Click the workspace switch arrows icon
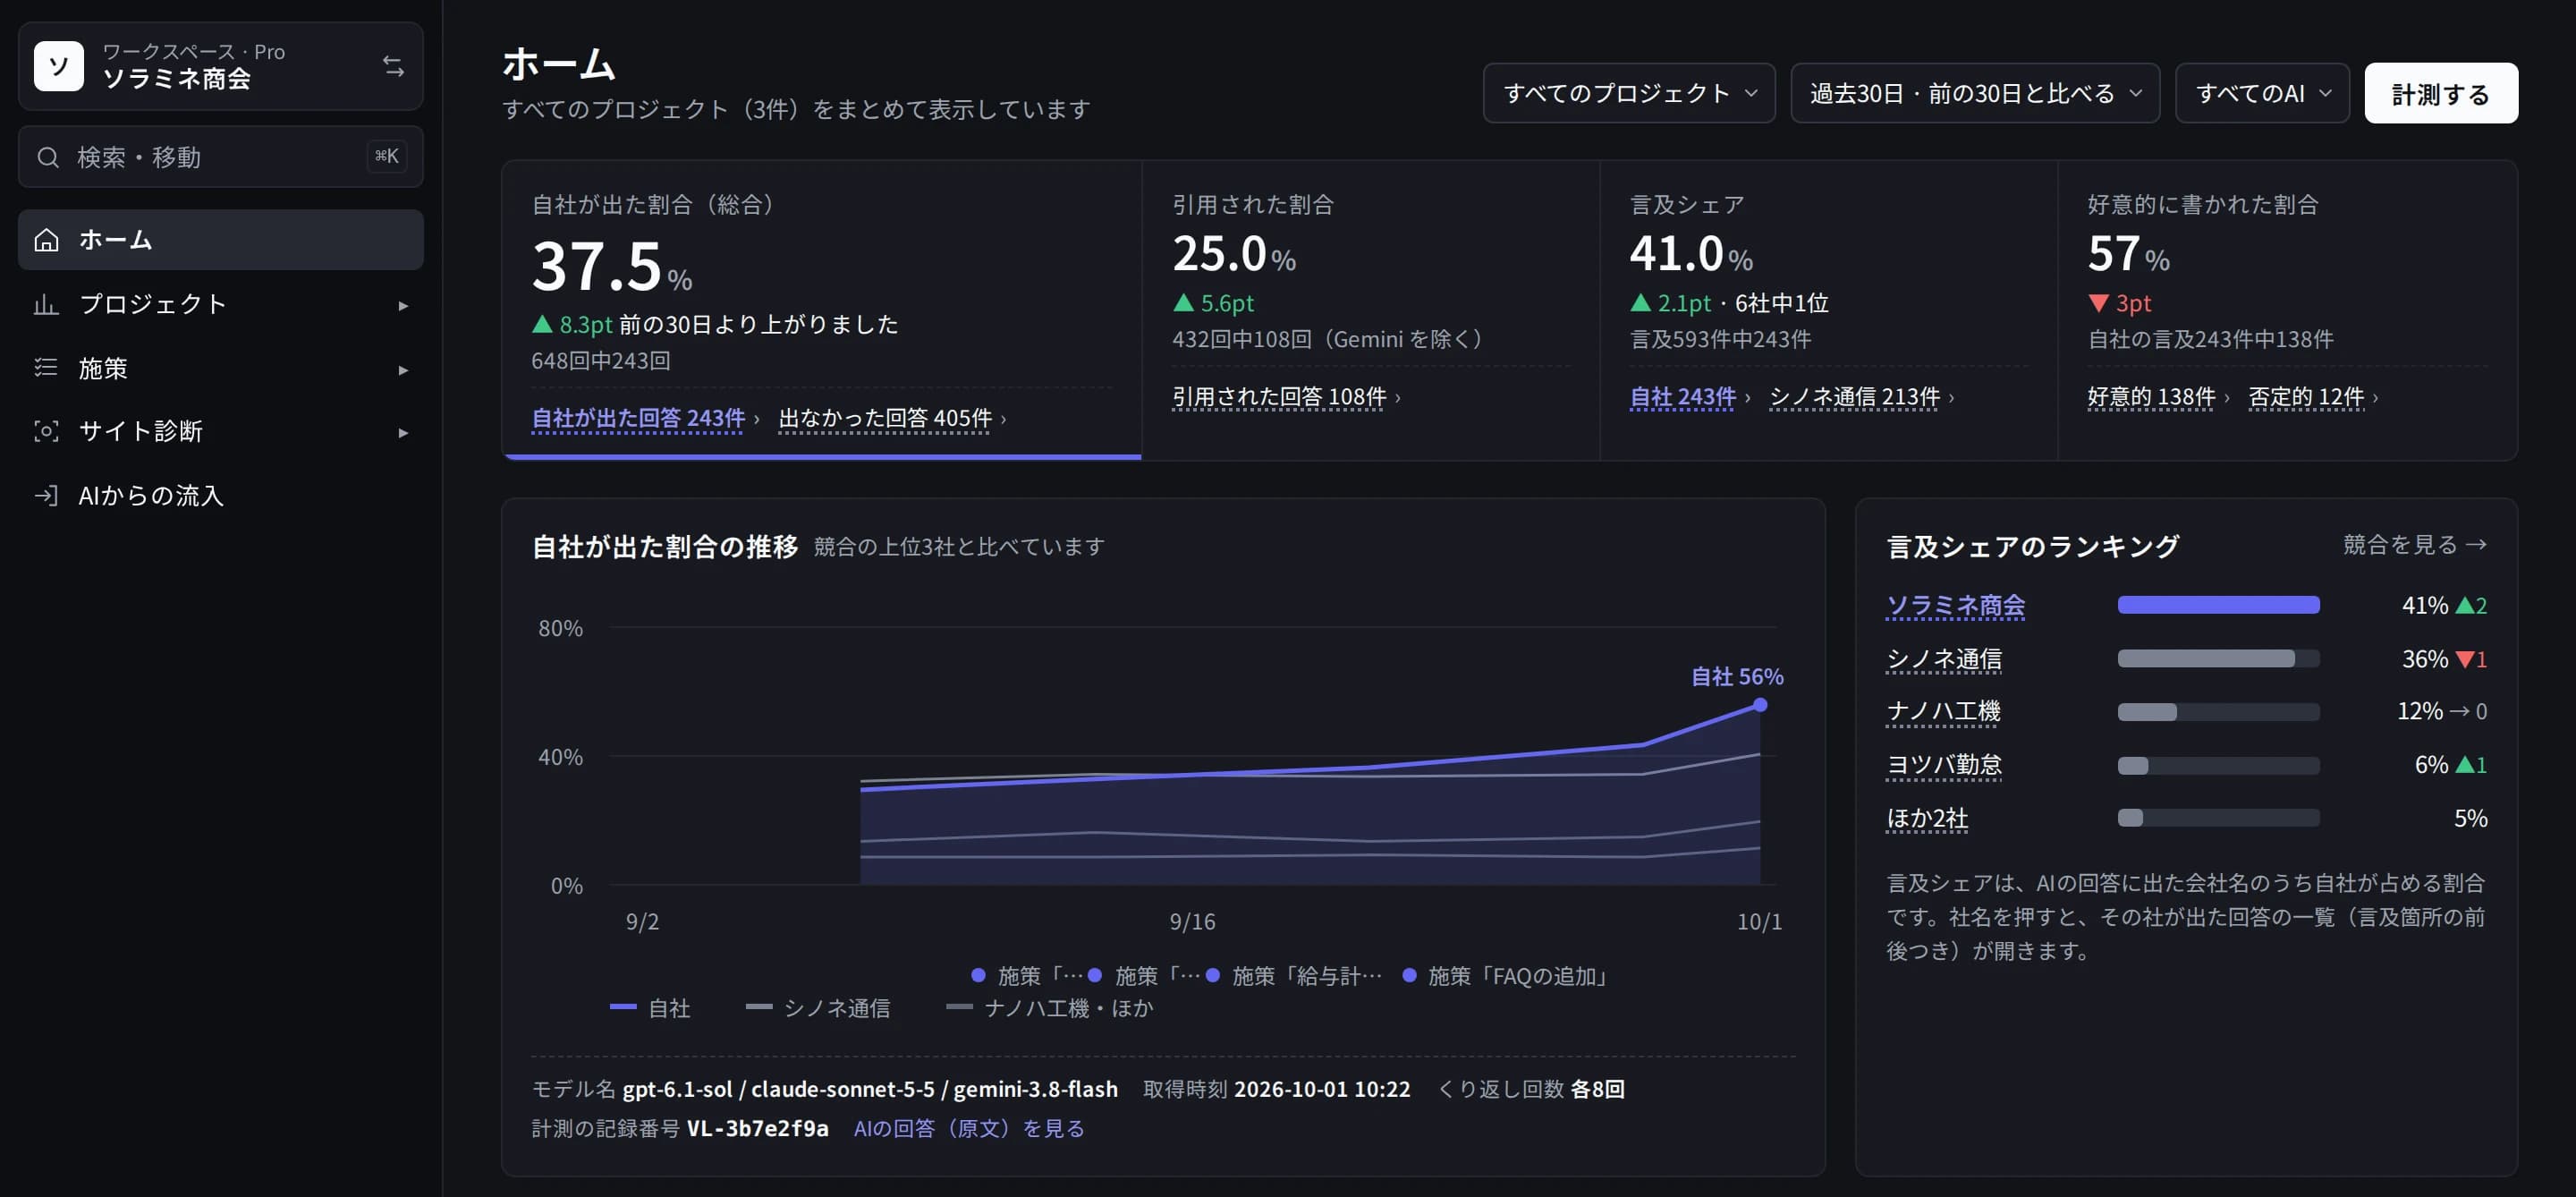Image resolution: width=2576 pixels, height=1197 pixels. click(x=393, y=66)
